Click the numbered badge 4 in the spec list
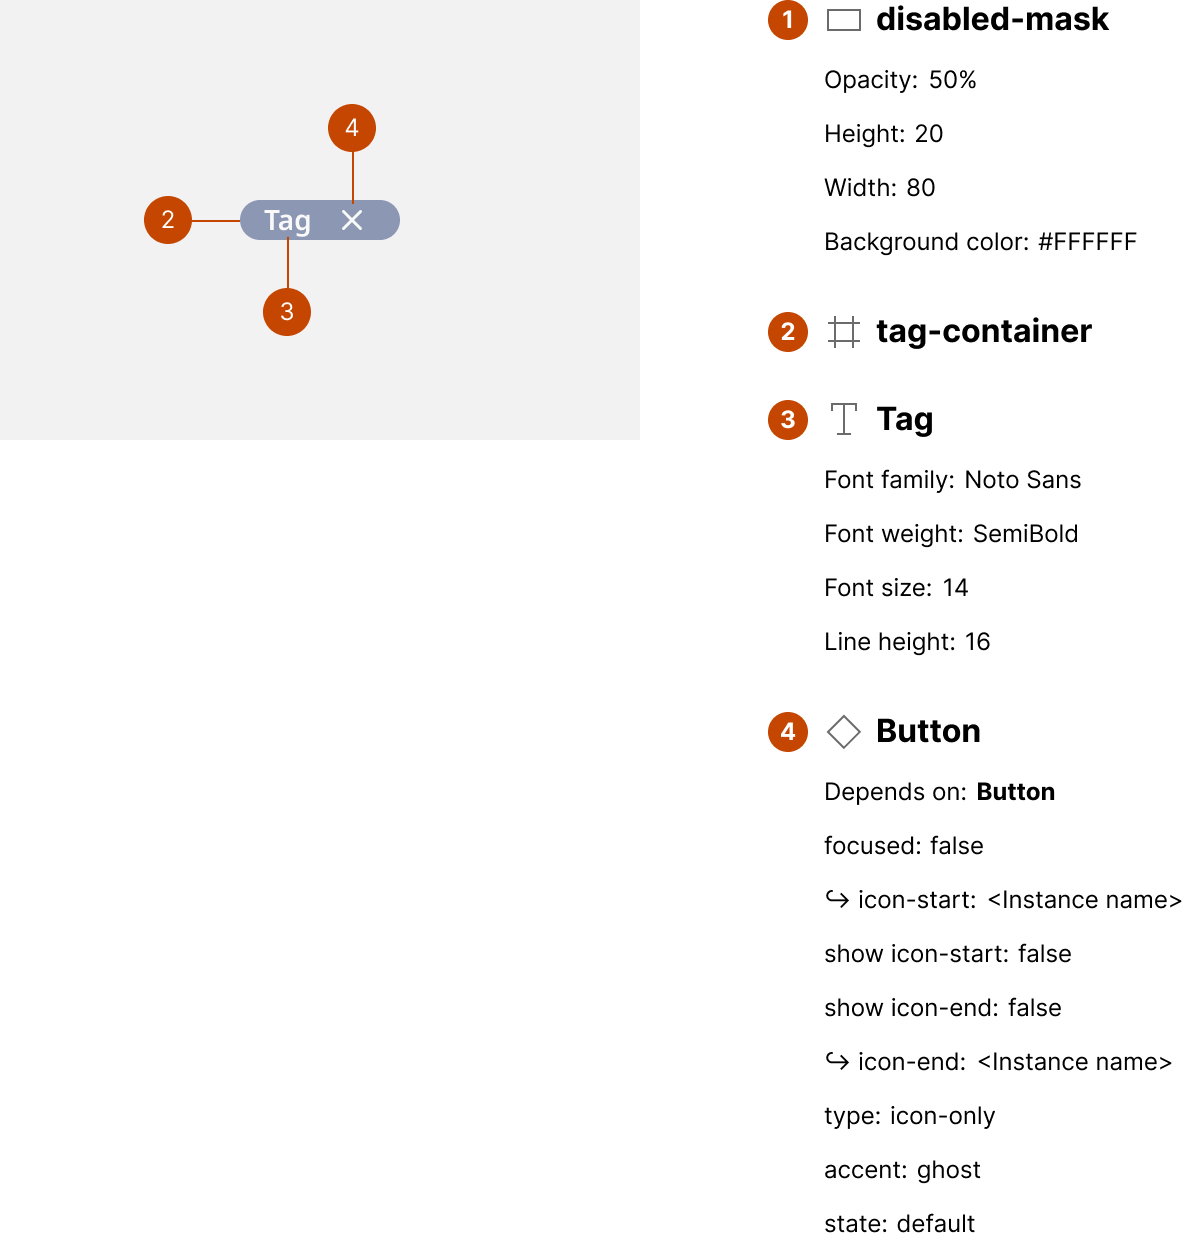This screenshot has width=1184, height=1246. pos(788,731)
